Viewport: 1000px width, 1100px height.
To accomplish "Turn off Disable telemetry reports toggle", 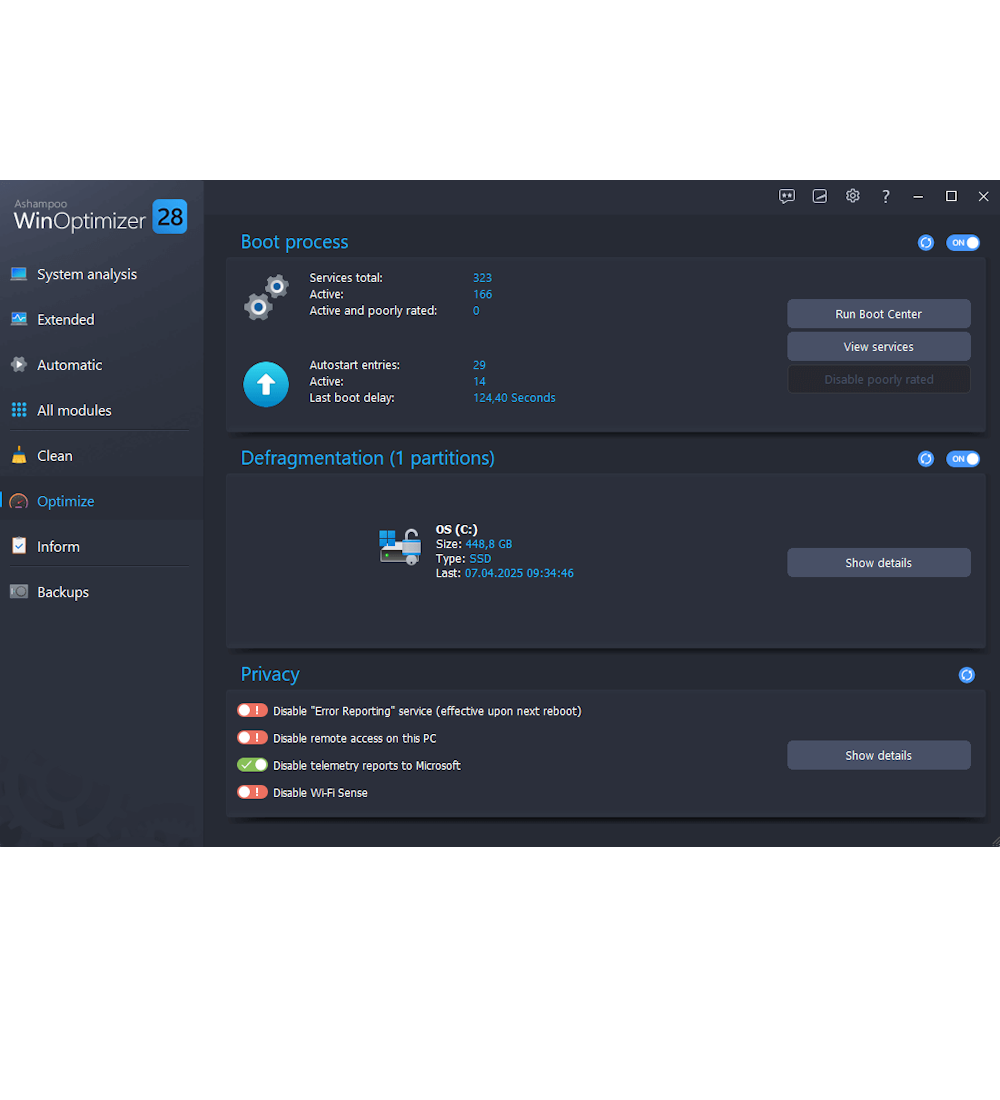I will point(252,765).
